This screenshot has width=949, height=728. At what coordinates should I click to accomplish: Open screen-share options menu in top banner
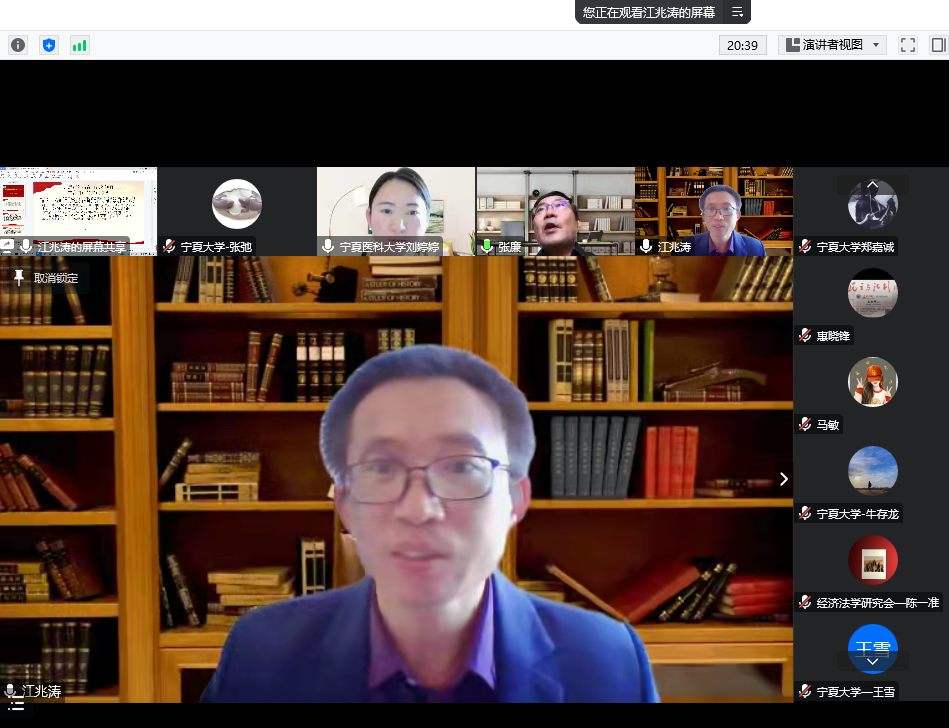(x=737, y=12)
